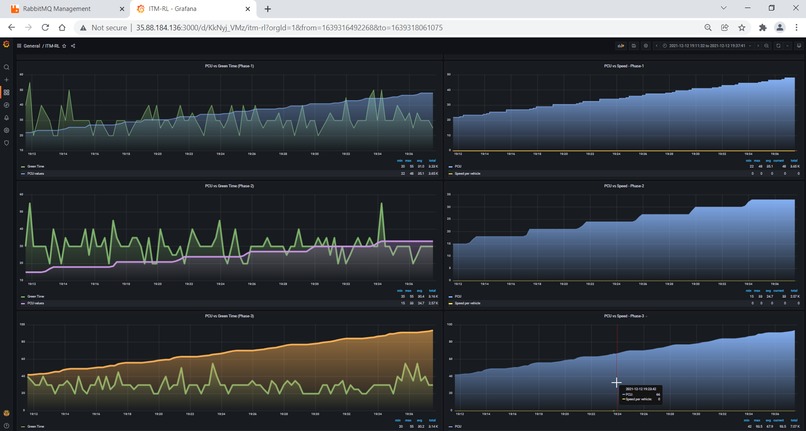Image resolution: width=806 pixels, height=431 pixels.
Task: Open the browser three-dot menu
Action: pyautogui.click(x=797, y=28)
